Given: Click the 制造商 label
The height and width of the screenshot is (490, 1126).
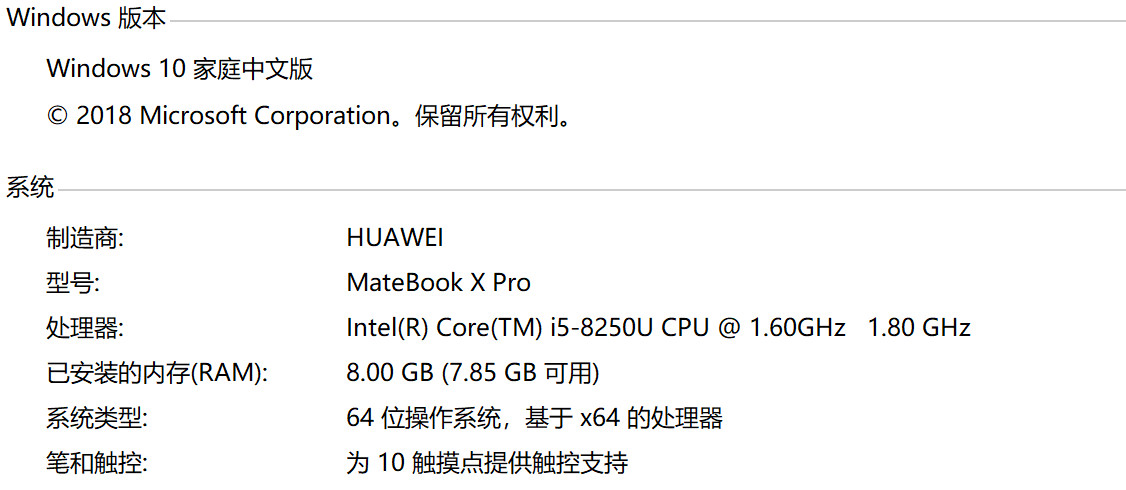Looking at the screenshot, I should [85, 238].
